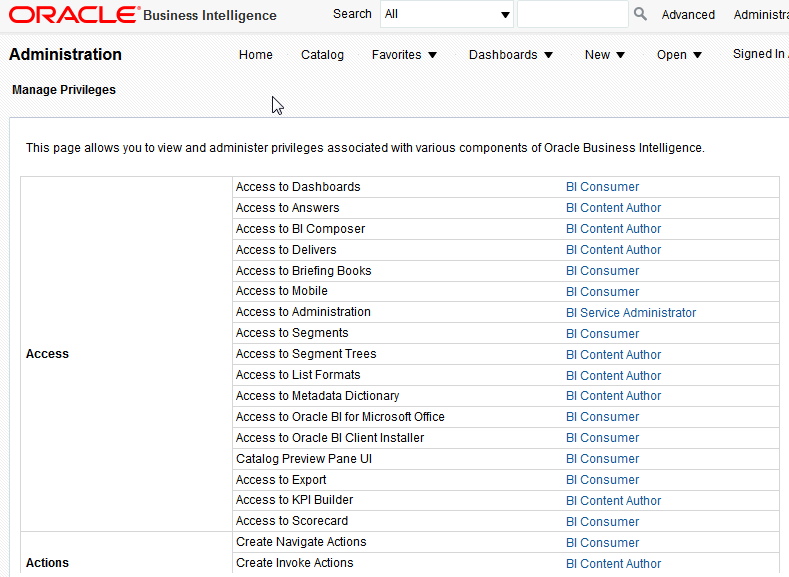Open BI Content Author for Access to KPI Builder
789x577 pixels.
613,501
